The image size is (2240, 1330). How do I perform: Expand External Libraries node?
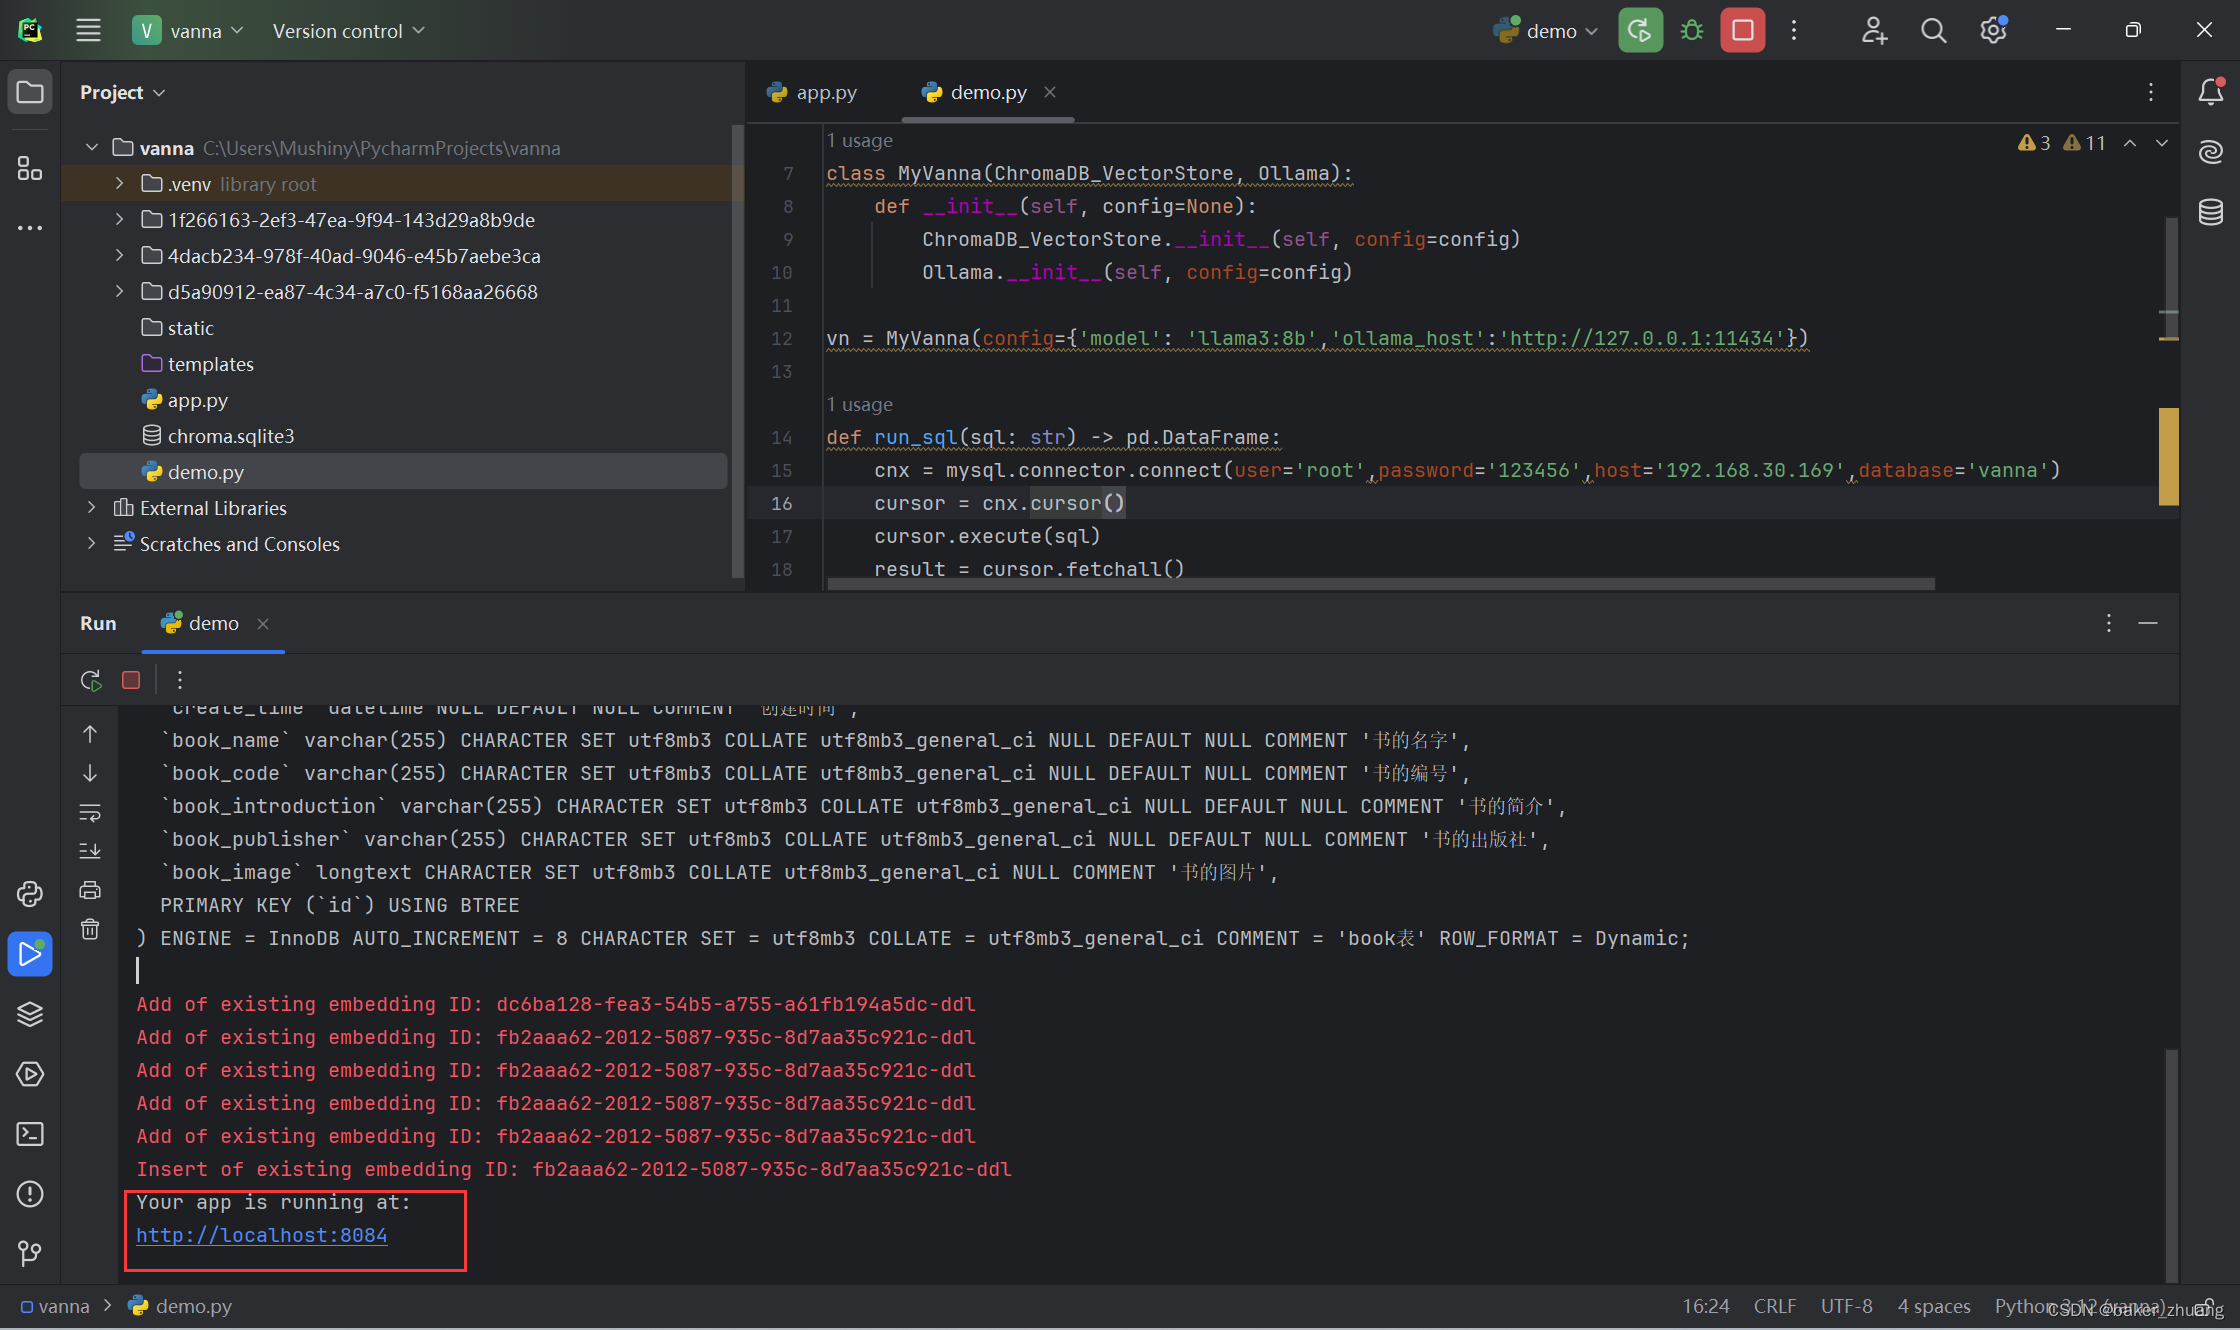click(x=91, y=508)
